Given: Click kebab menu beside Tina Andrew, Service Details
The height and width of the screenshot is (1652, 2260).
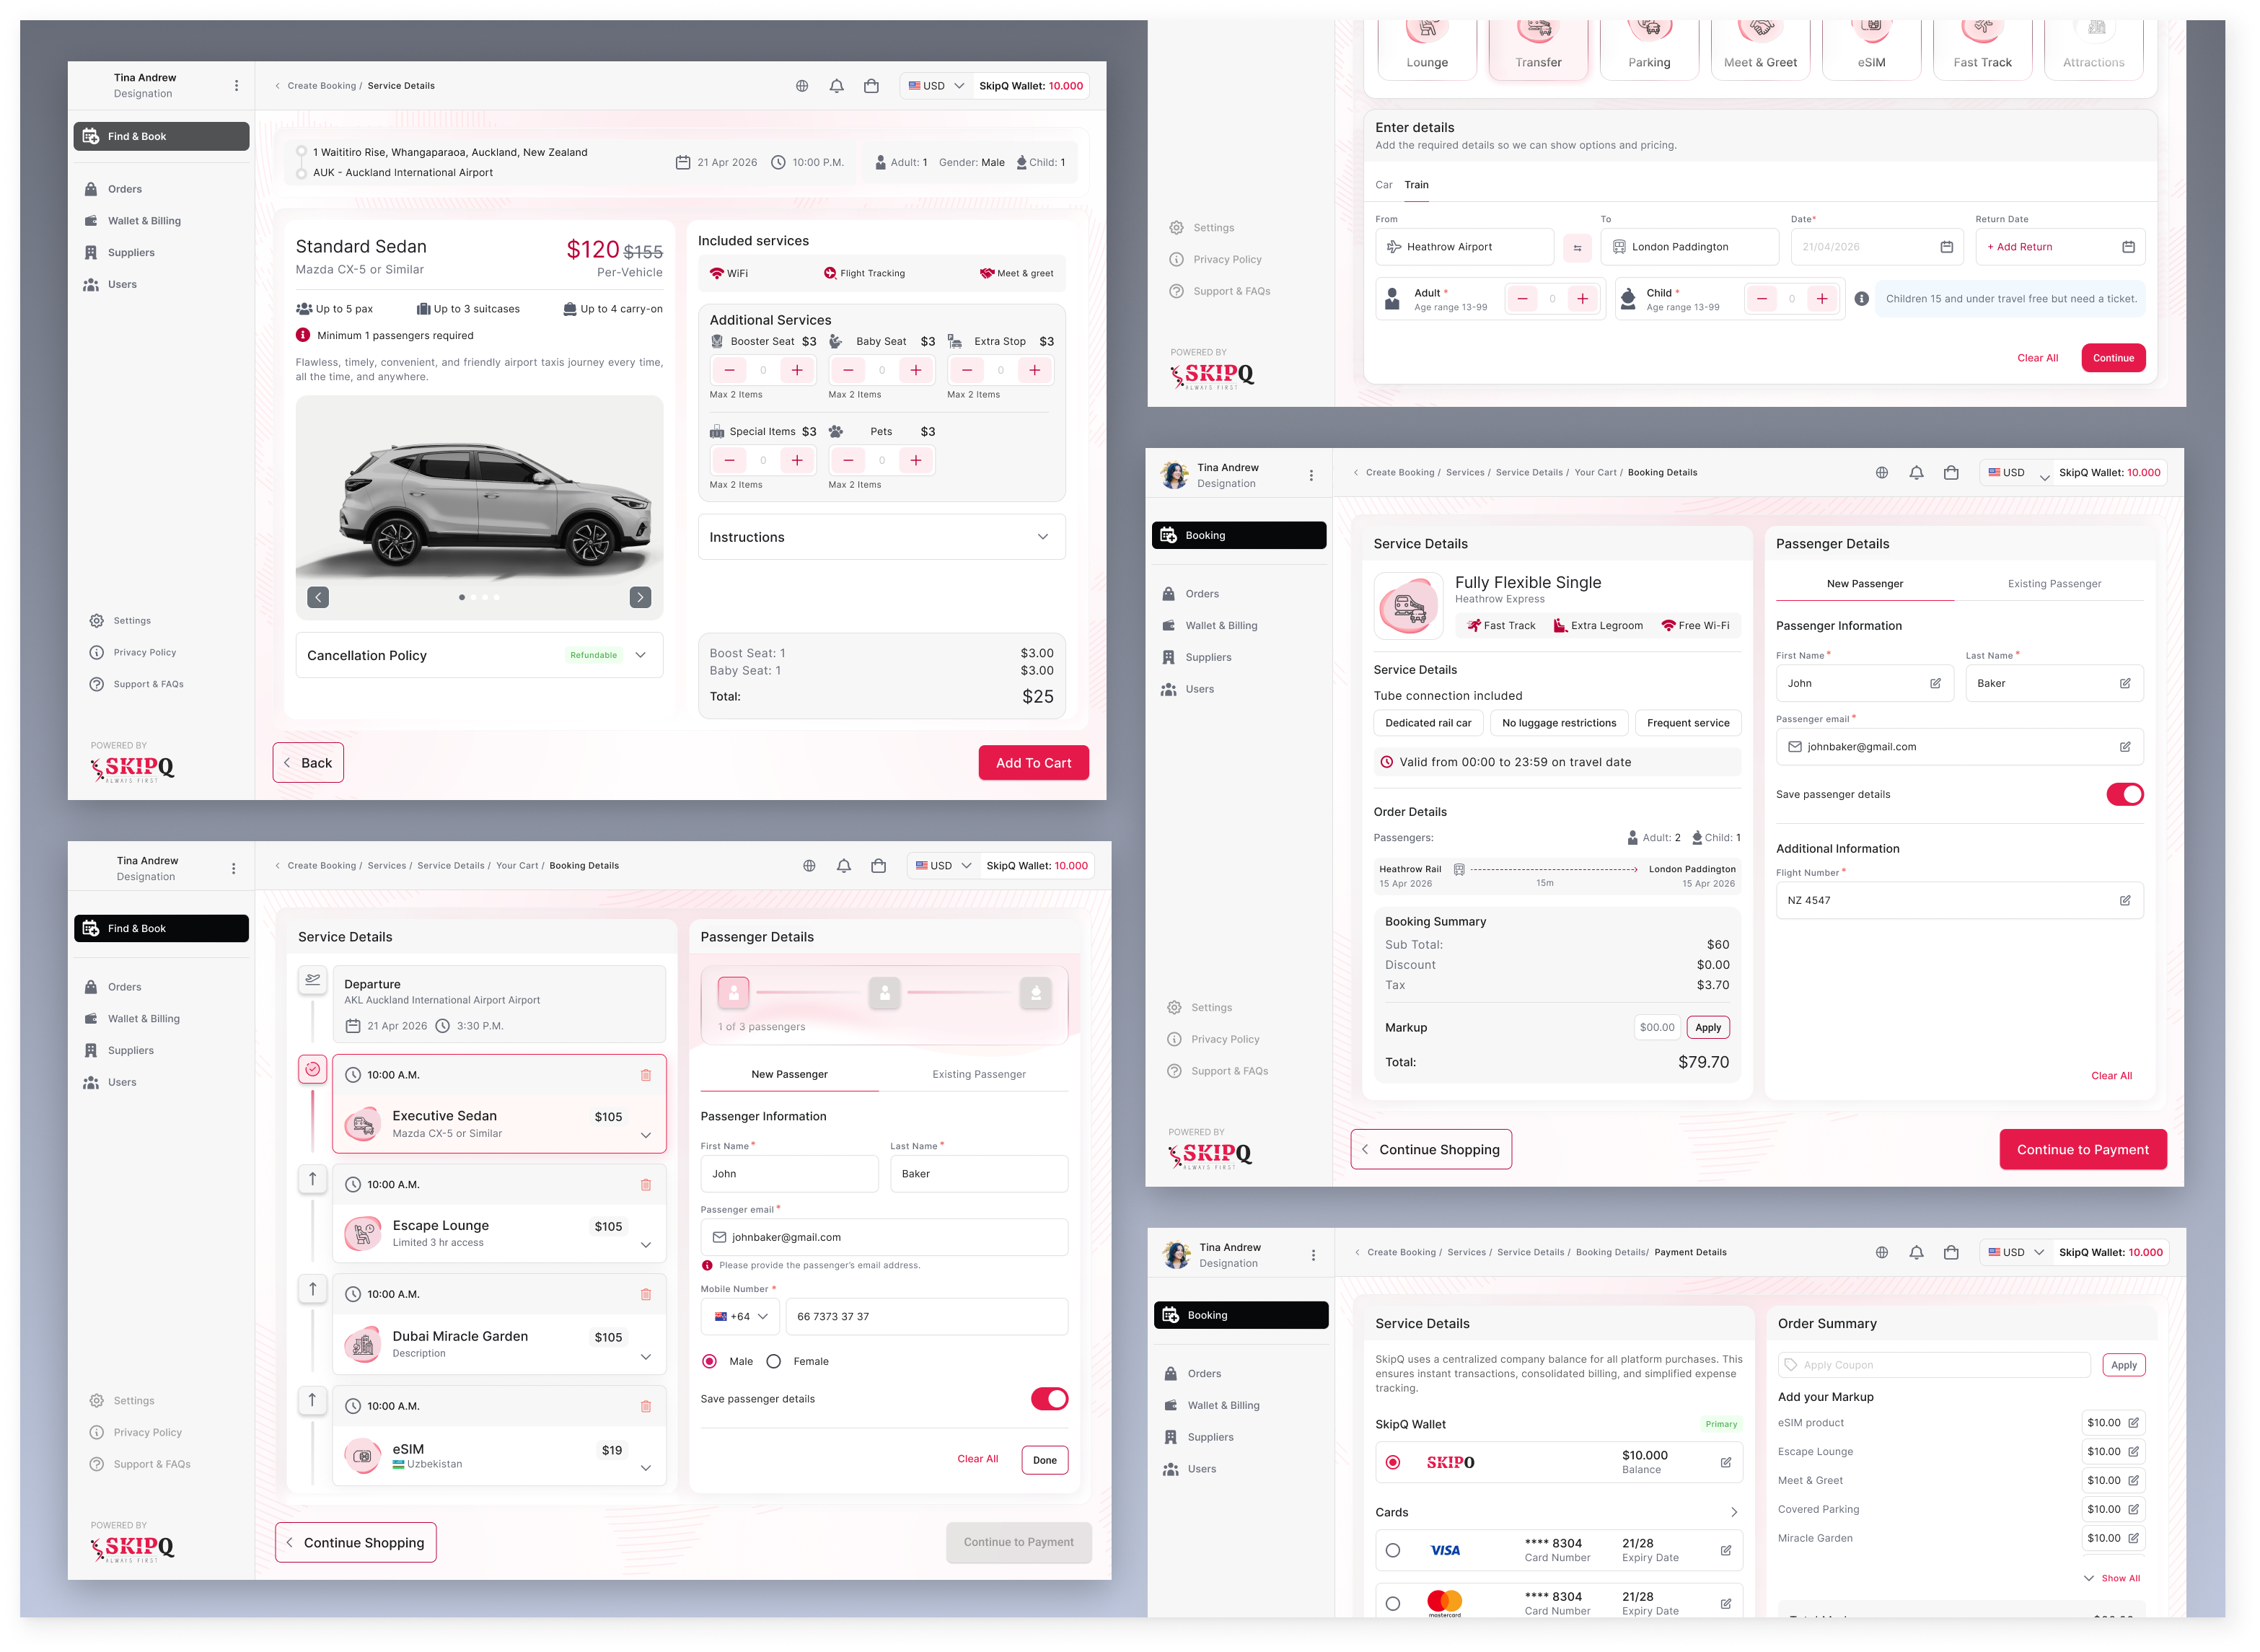Looking at the screenshot, I should click(x=236, y=86).
